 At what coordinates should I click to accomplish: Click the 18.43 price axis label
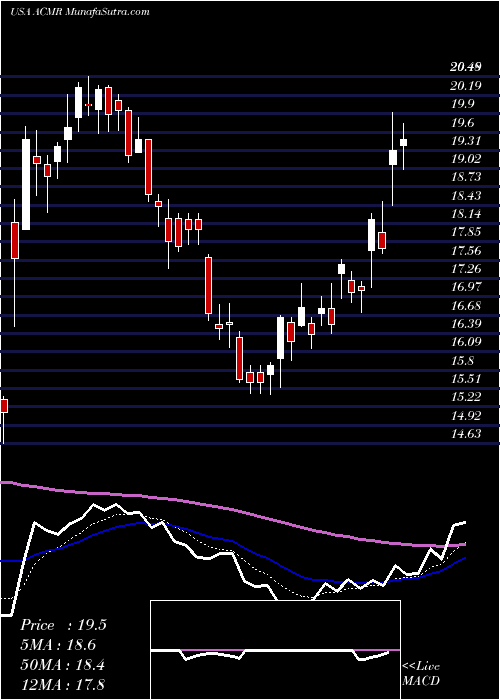click(466, 196)
